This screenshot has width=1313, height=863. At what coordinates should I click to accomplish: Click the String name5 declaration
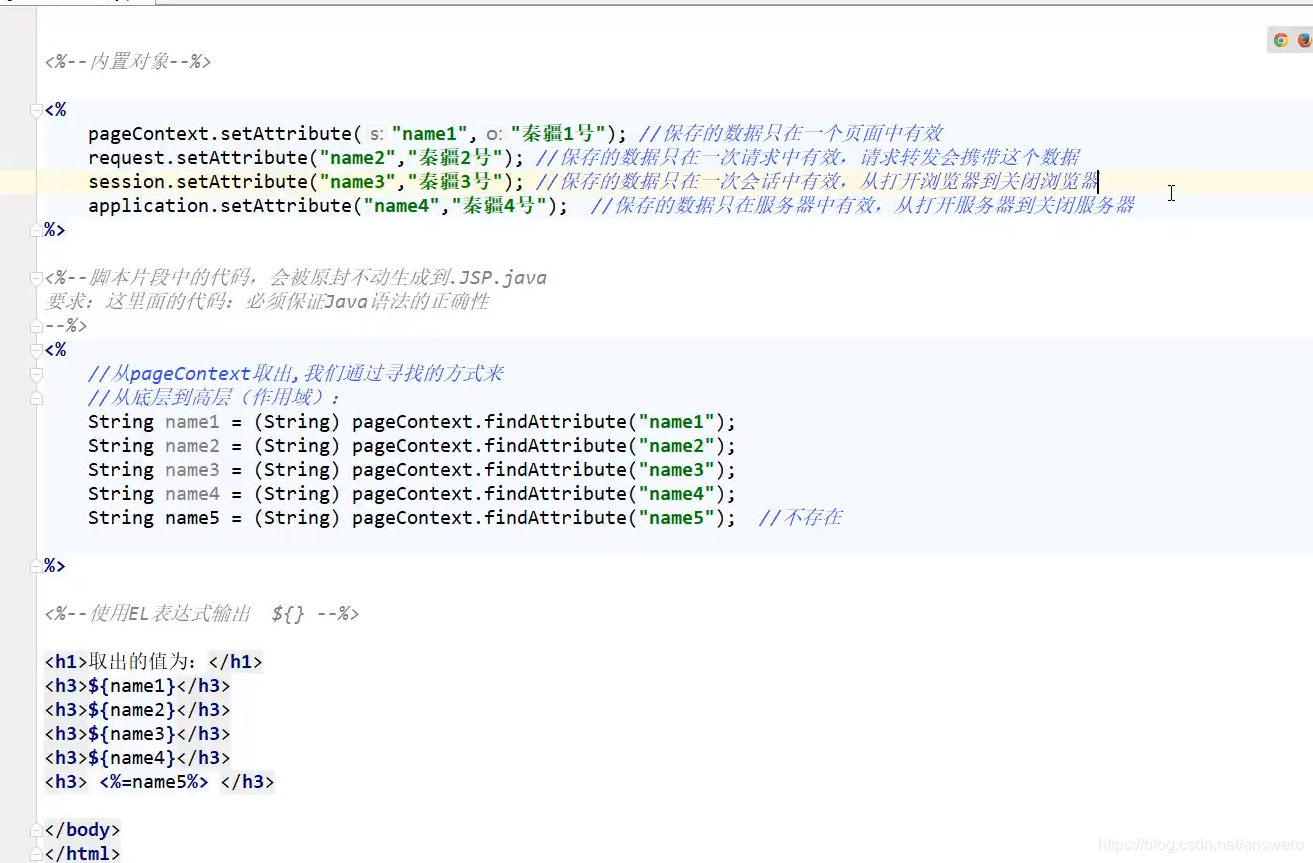412,518
